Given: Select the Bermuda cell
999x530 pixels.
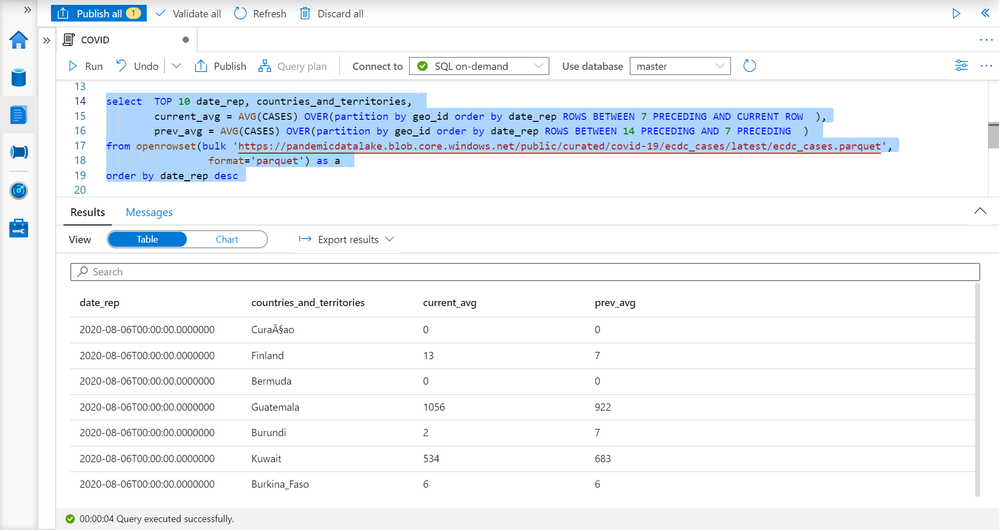Looking at the screenshot, I should point(271,381).
